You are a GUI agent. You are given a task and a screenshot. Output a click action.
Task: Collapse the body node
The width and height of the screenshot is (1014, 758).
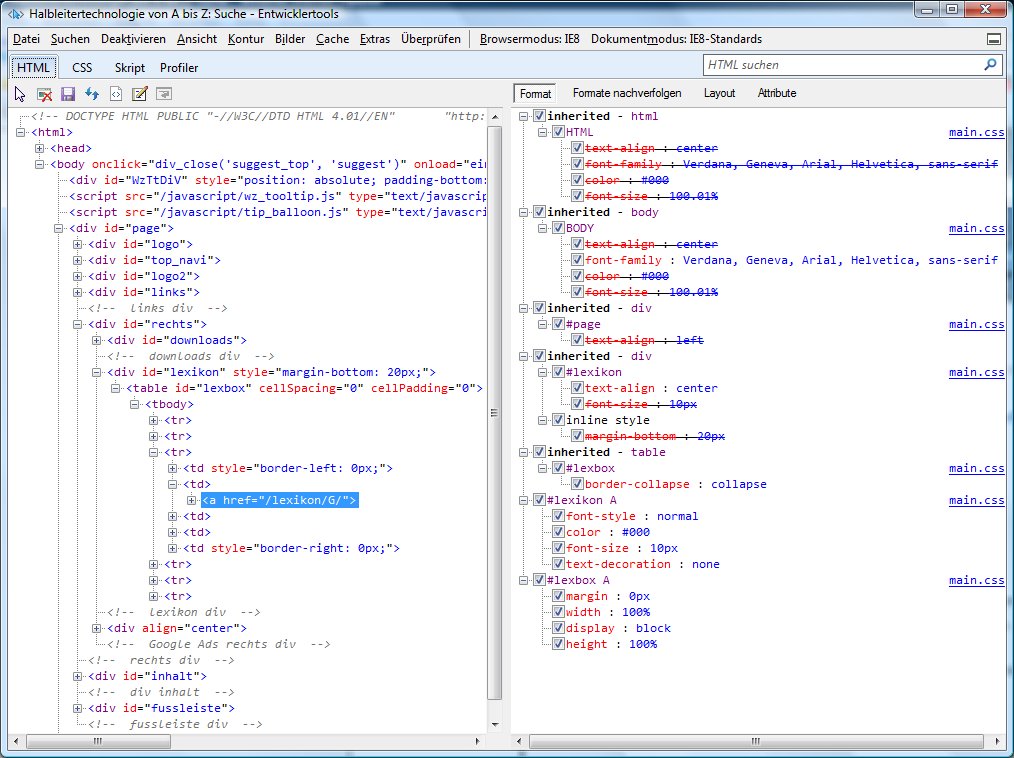click(39, 164)
